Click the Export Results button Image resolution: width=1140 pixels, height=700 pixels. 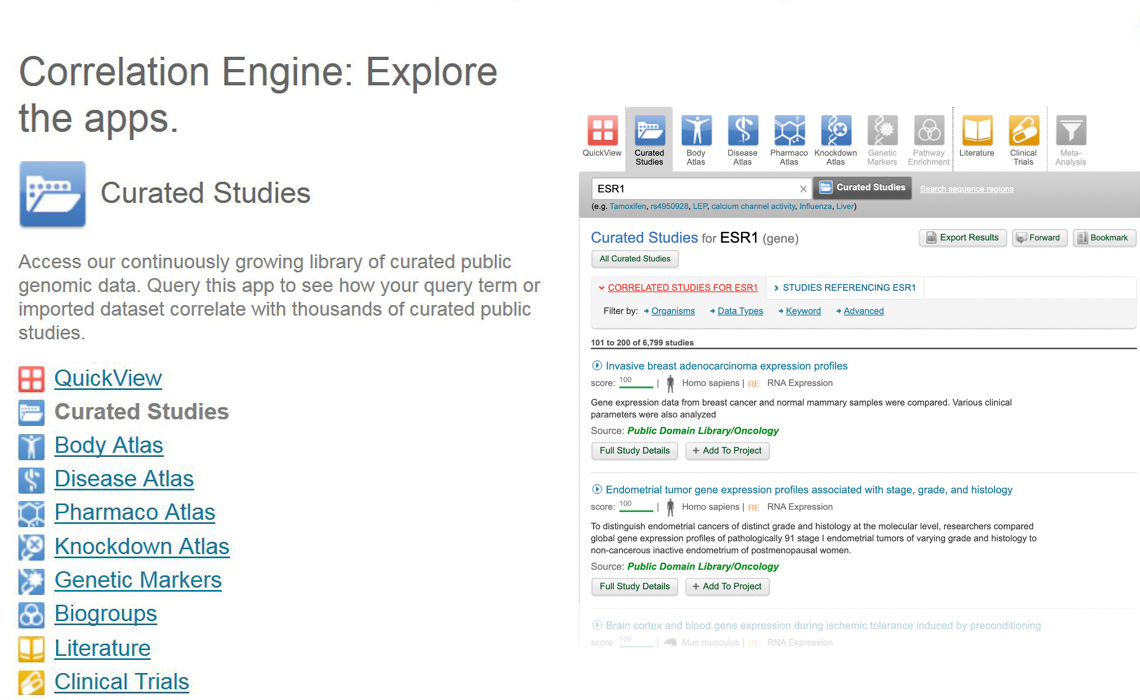pyautogui.click(x=962, y=238)
